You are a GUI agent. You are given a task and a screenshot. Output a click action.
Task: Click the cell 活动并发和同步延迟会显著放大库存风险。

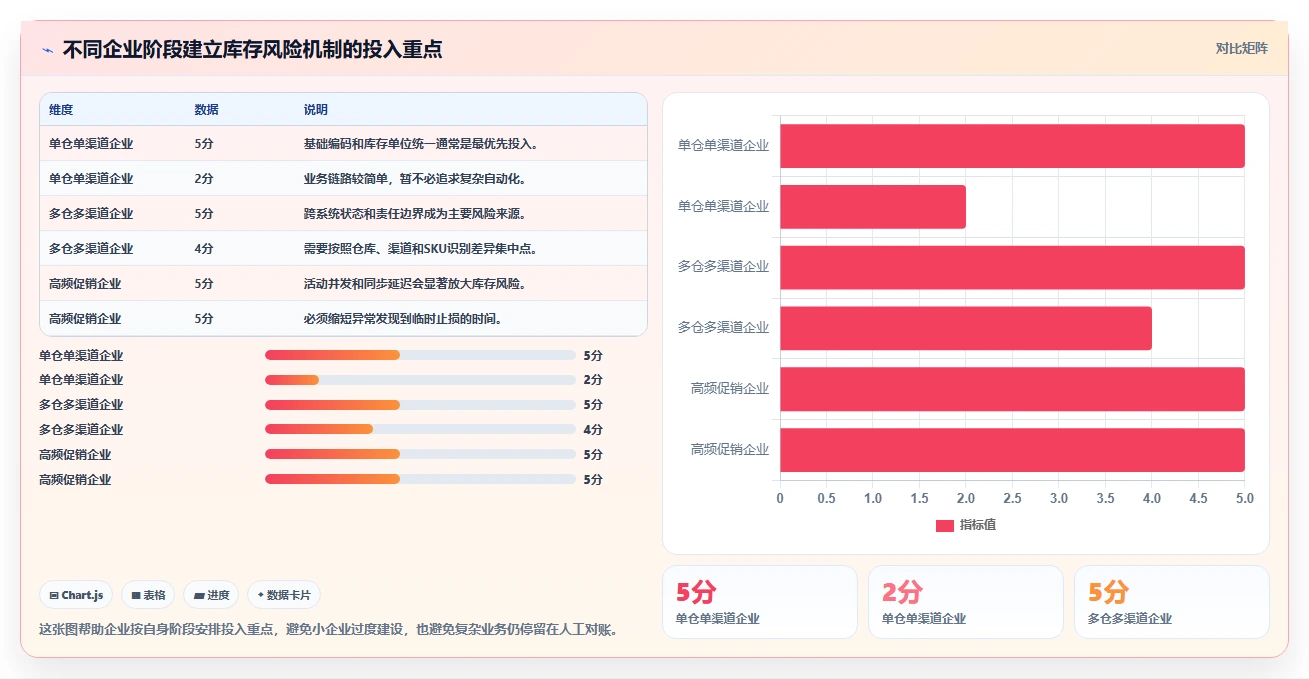[x=415, y=284]
